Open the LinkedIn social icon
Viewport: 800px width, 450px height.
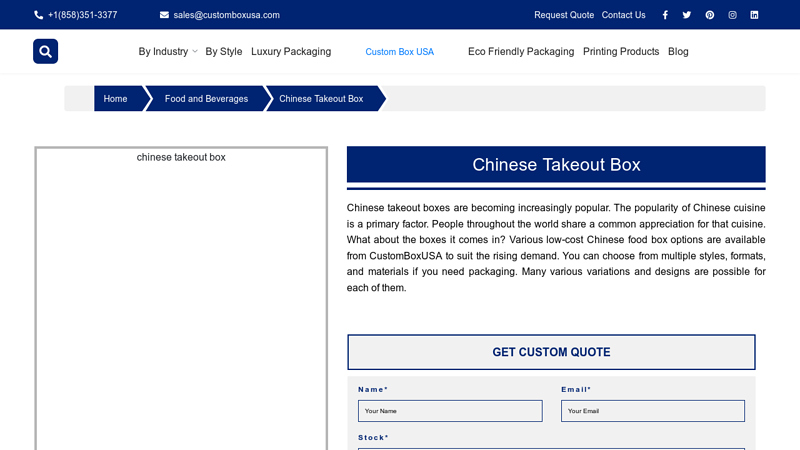point(754,15)
